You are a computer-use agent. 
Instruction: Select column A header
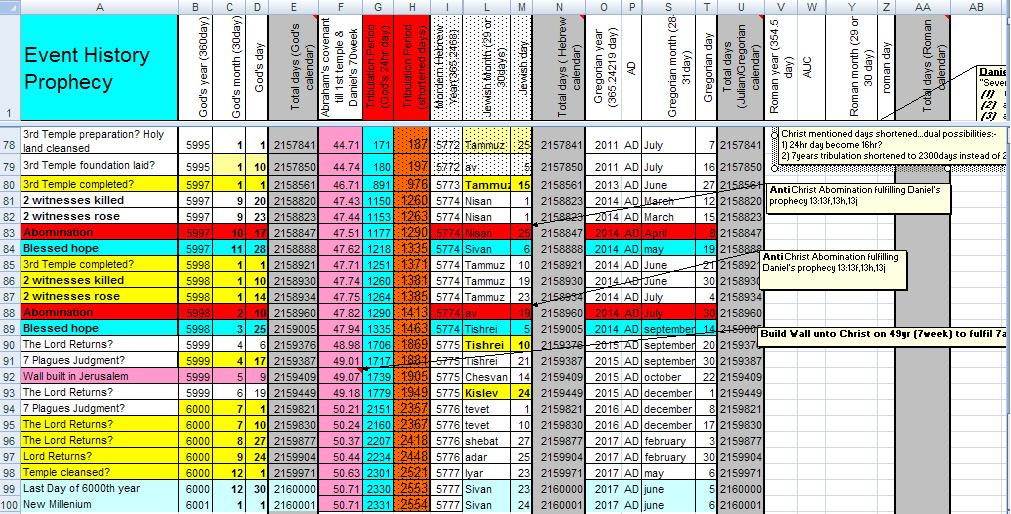tap(99, 7)
